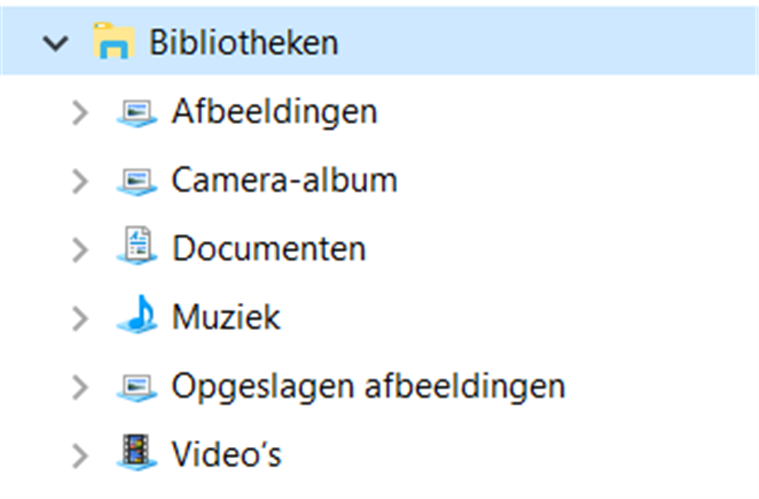Screen dimensions: 759x499
Task: Click the Documenten library icon
Action: [137, 245]
